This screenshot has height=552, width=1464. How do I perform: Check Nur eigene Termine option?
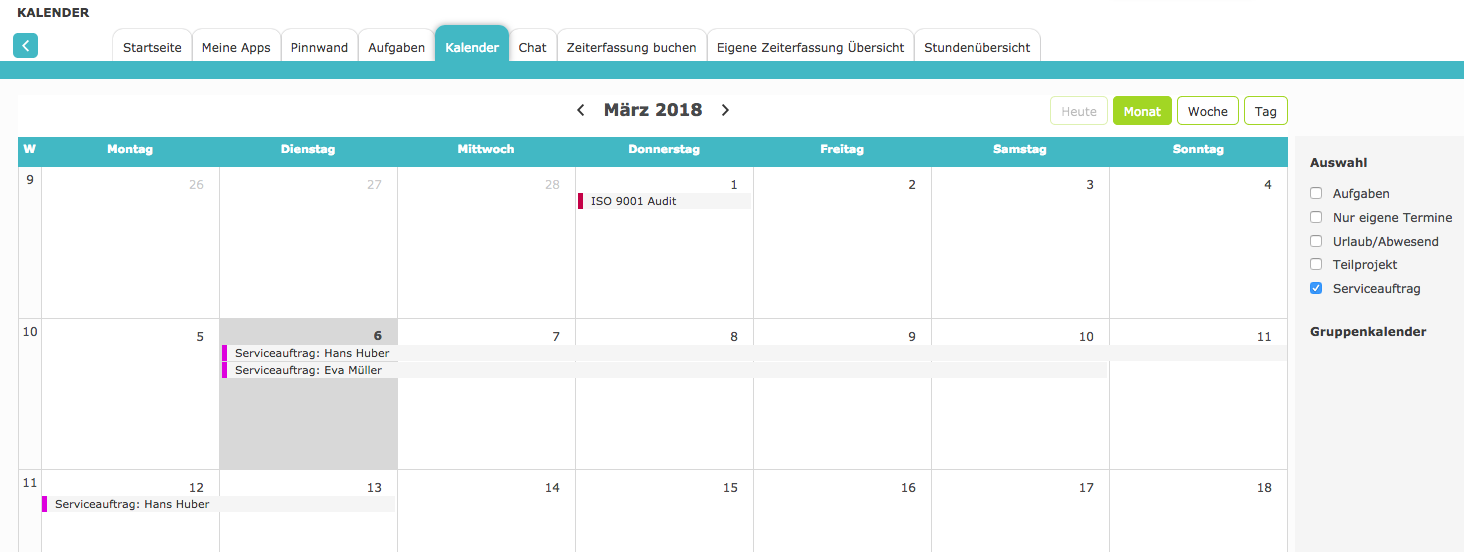[x=1317, y=217]
